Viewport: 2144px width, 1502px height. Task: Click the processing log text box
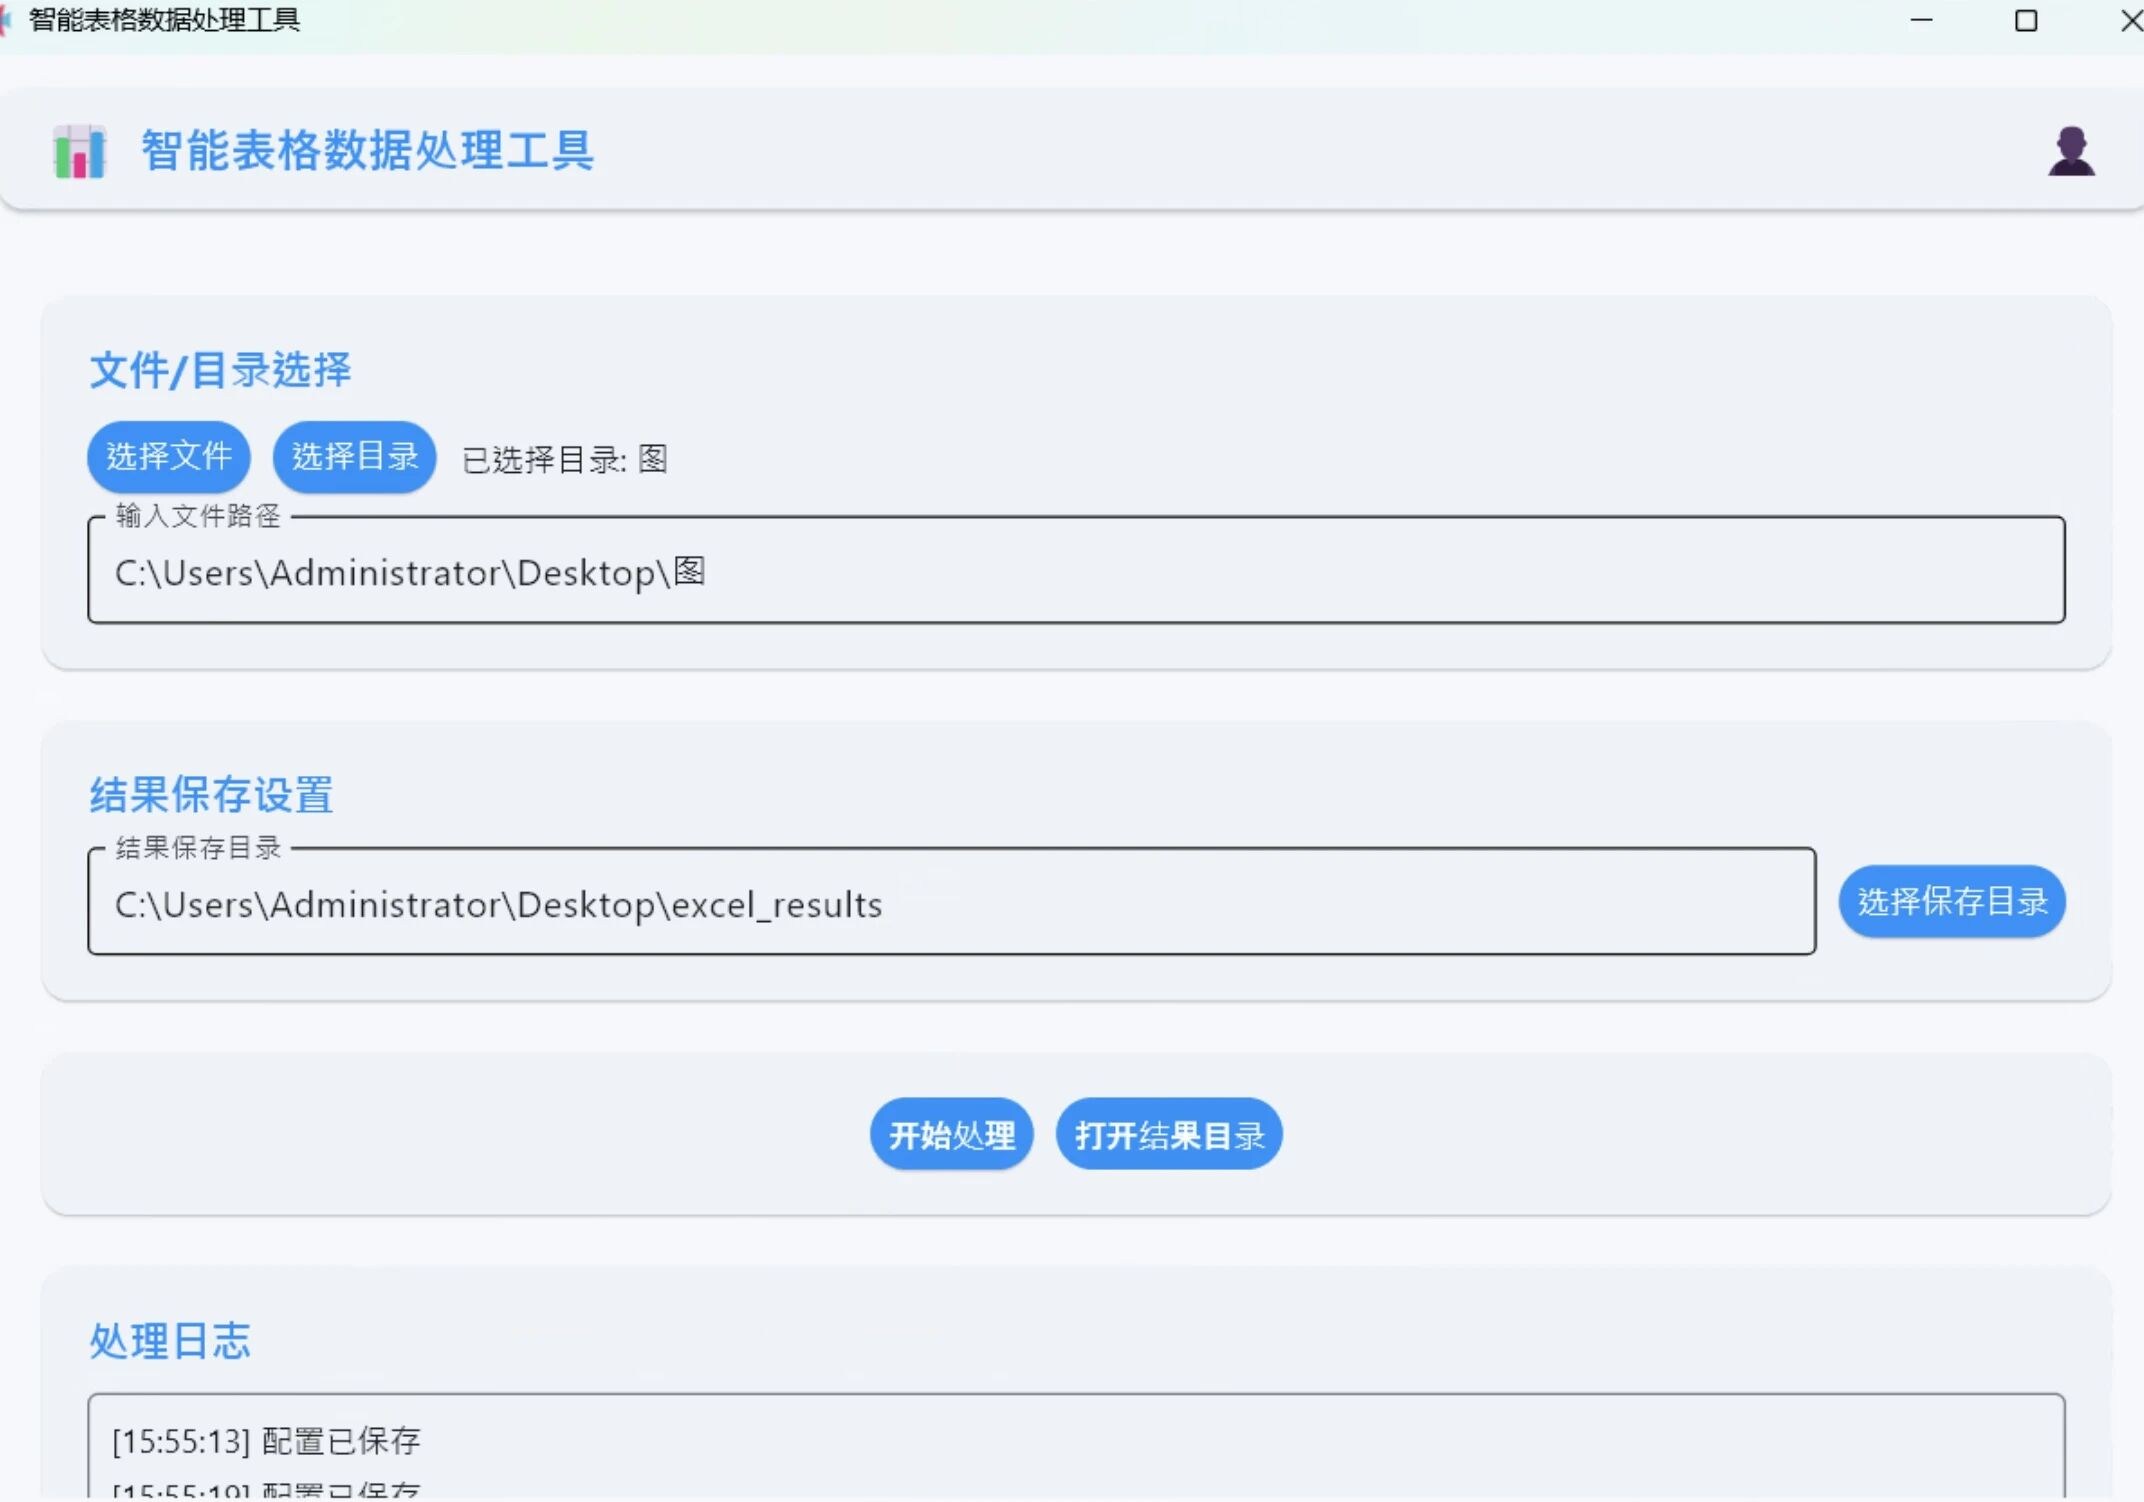click(1075, 1450)
